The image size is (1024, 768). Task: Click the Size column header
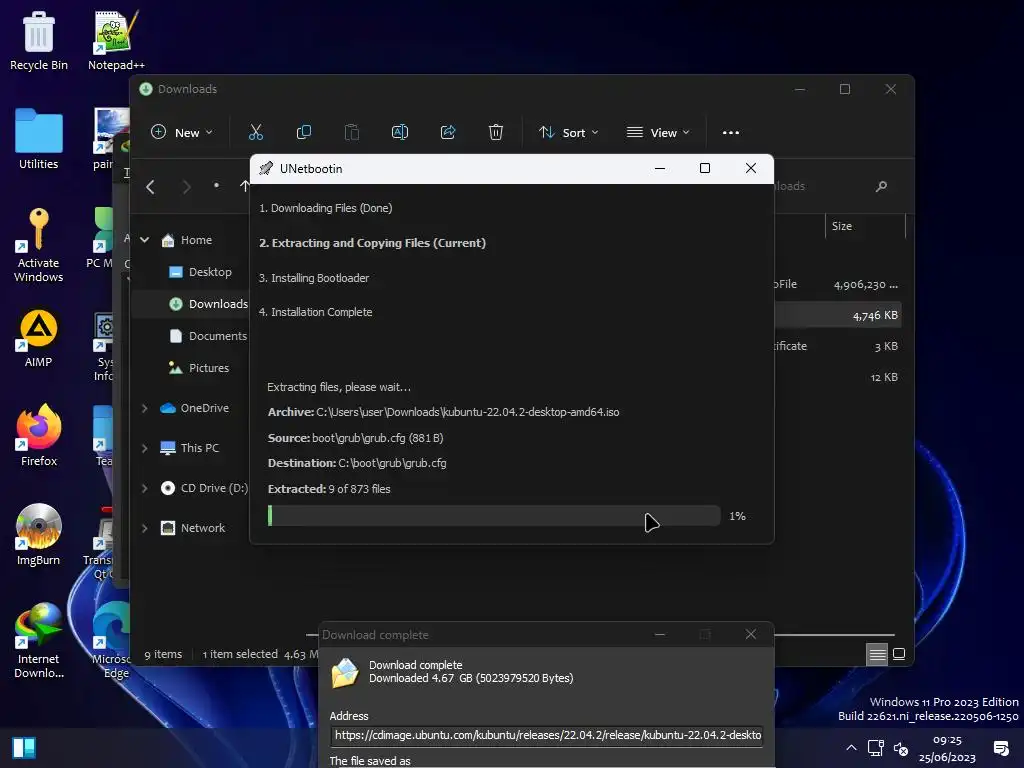pyautogui.click(x=865, y=226)
